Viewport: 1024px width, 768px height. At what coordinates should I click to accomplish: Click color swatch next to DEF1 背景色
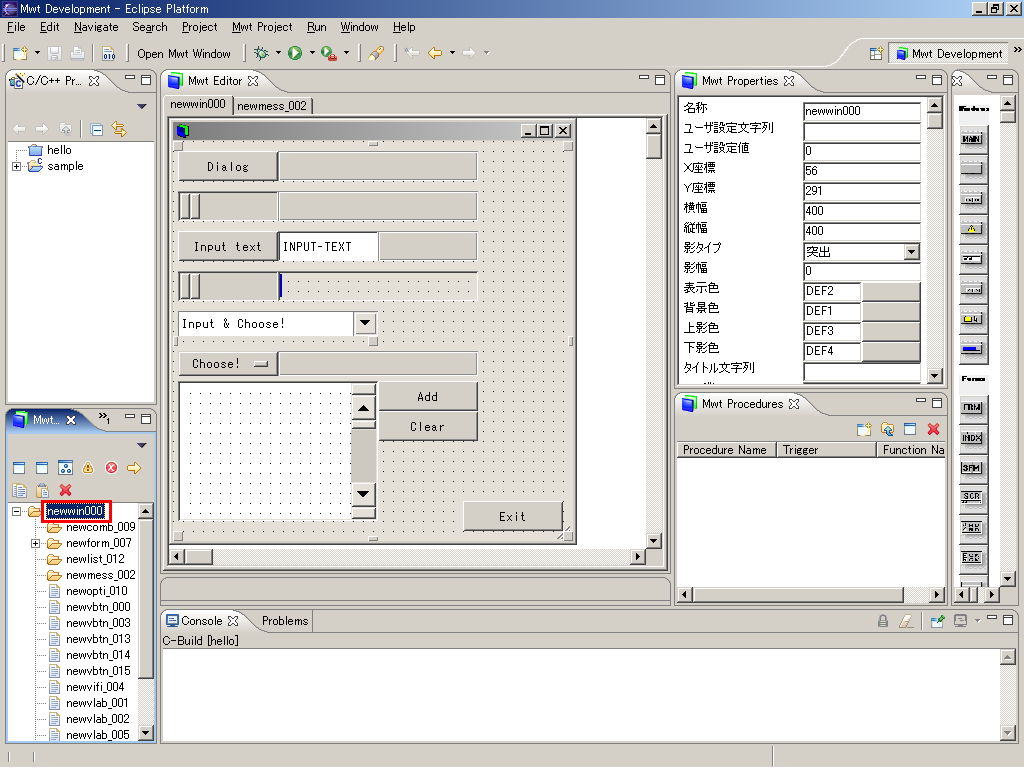[x=891, y=311]
